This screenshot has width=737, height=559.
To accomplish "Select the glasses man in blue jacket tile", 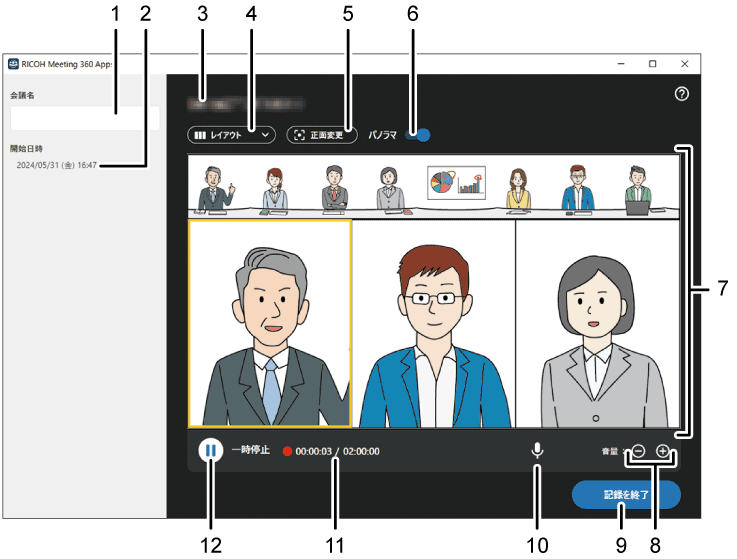I will click(x=434, y=323).
